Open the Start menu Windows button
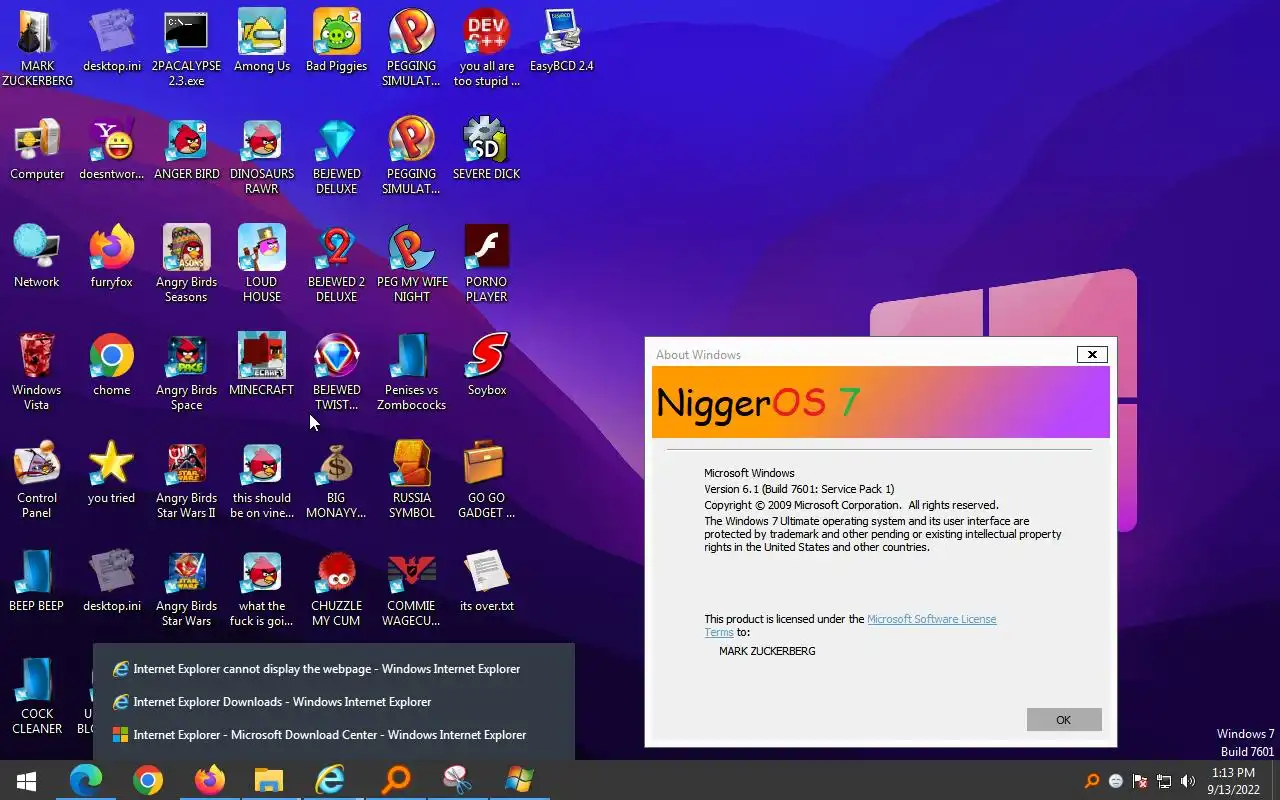Image resolution: width=1280 pixels, height=800 pixels. point(26,780)
